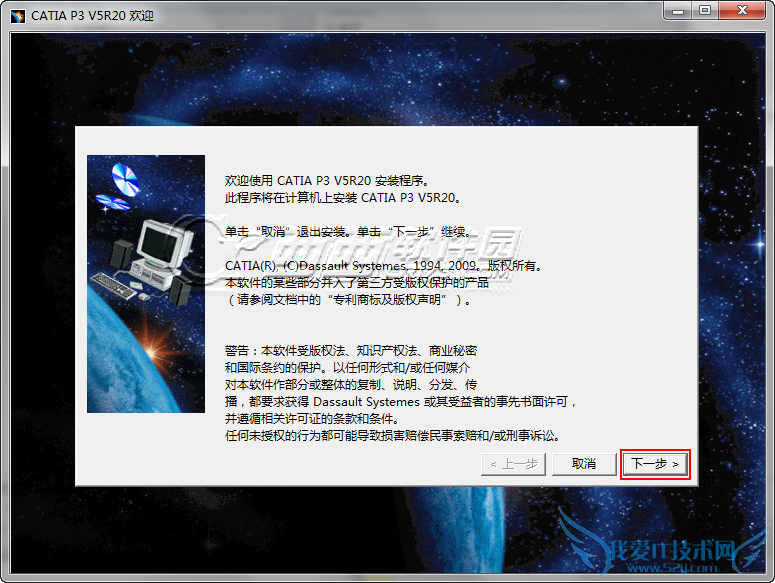Image resolution: width=775 pixels, height=583 pixels.
Task: Minimize the CATIA P3 V5R20 window
Action: (678, 11)
